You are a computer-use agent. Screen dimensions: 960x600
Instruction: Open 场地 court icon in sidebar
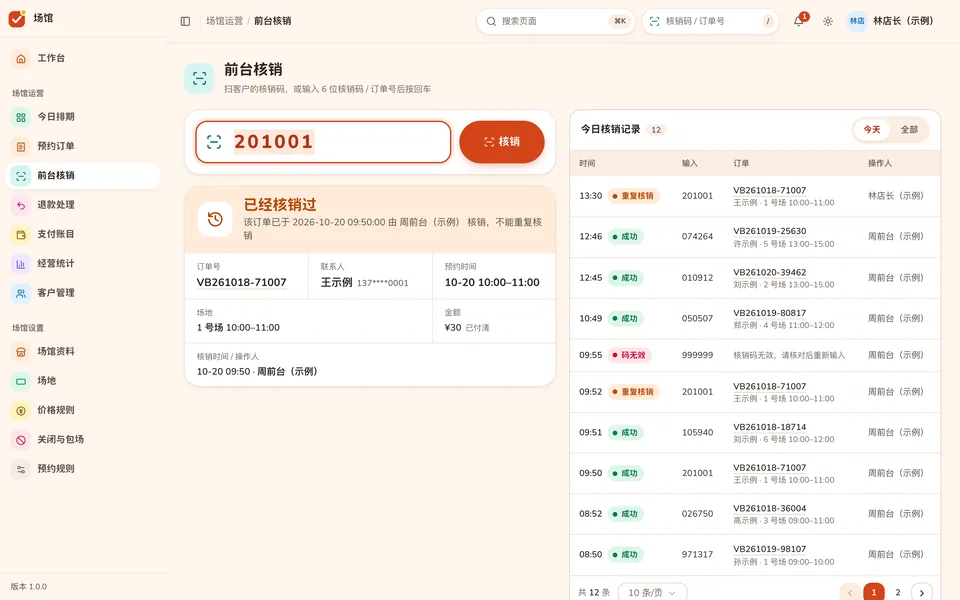coord(21,381)
